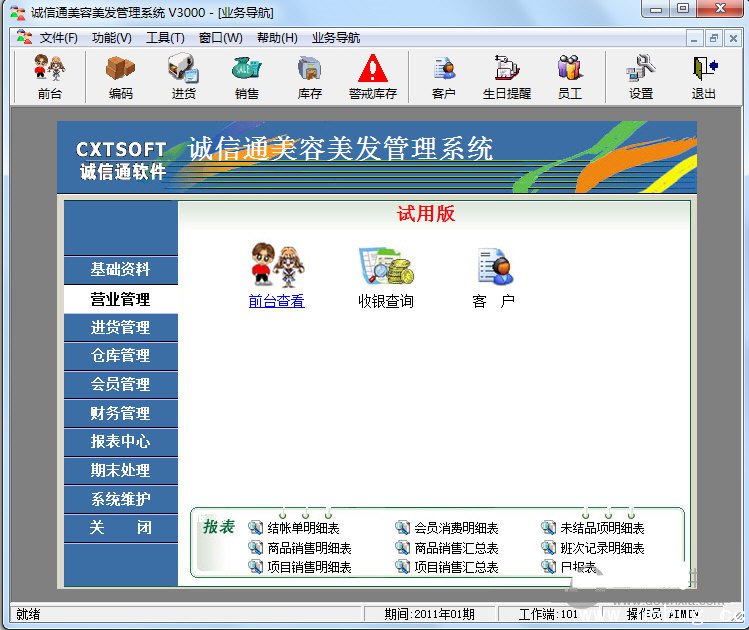This screenshot has width=749, height=630.
Task: Open the 文件(F) menu
Action: 58,38
